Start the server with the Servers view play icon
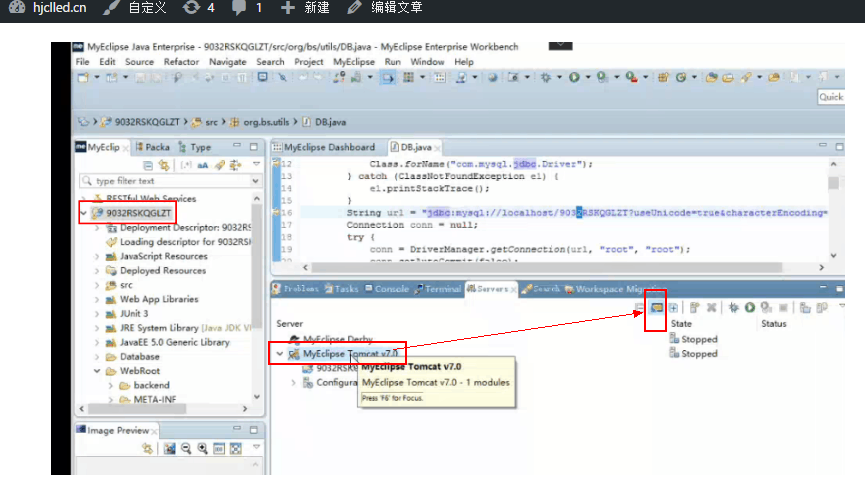Viewport: 865px width, 501px height. 750,308
